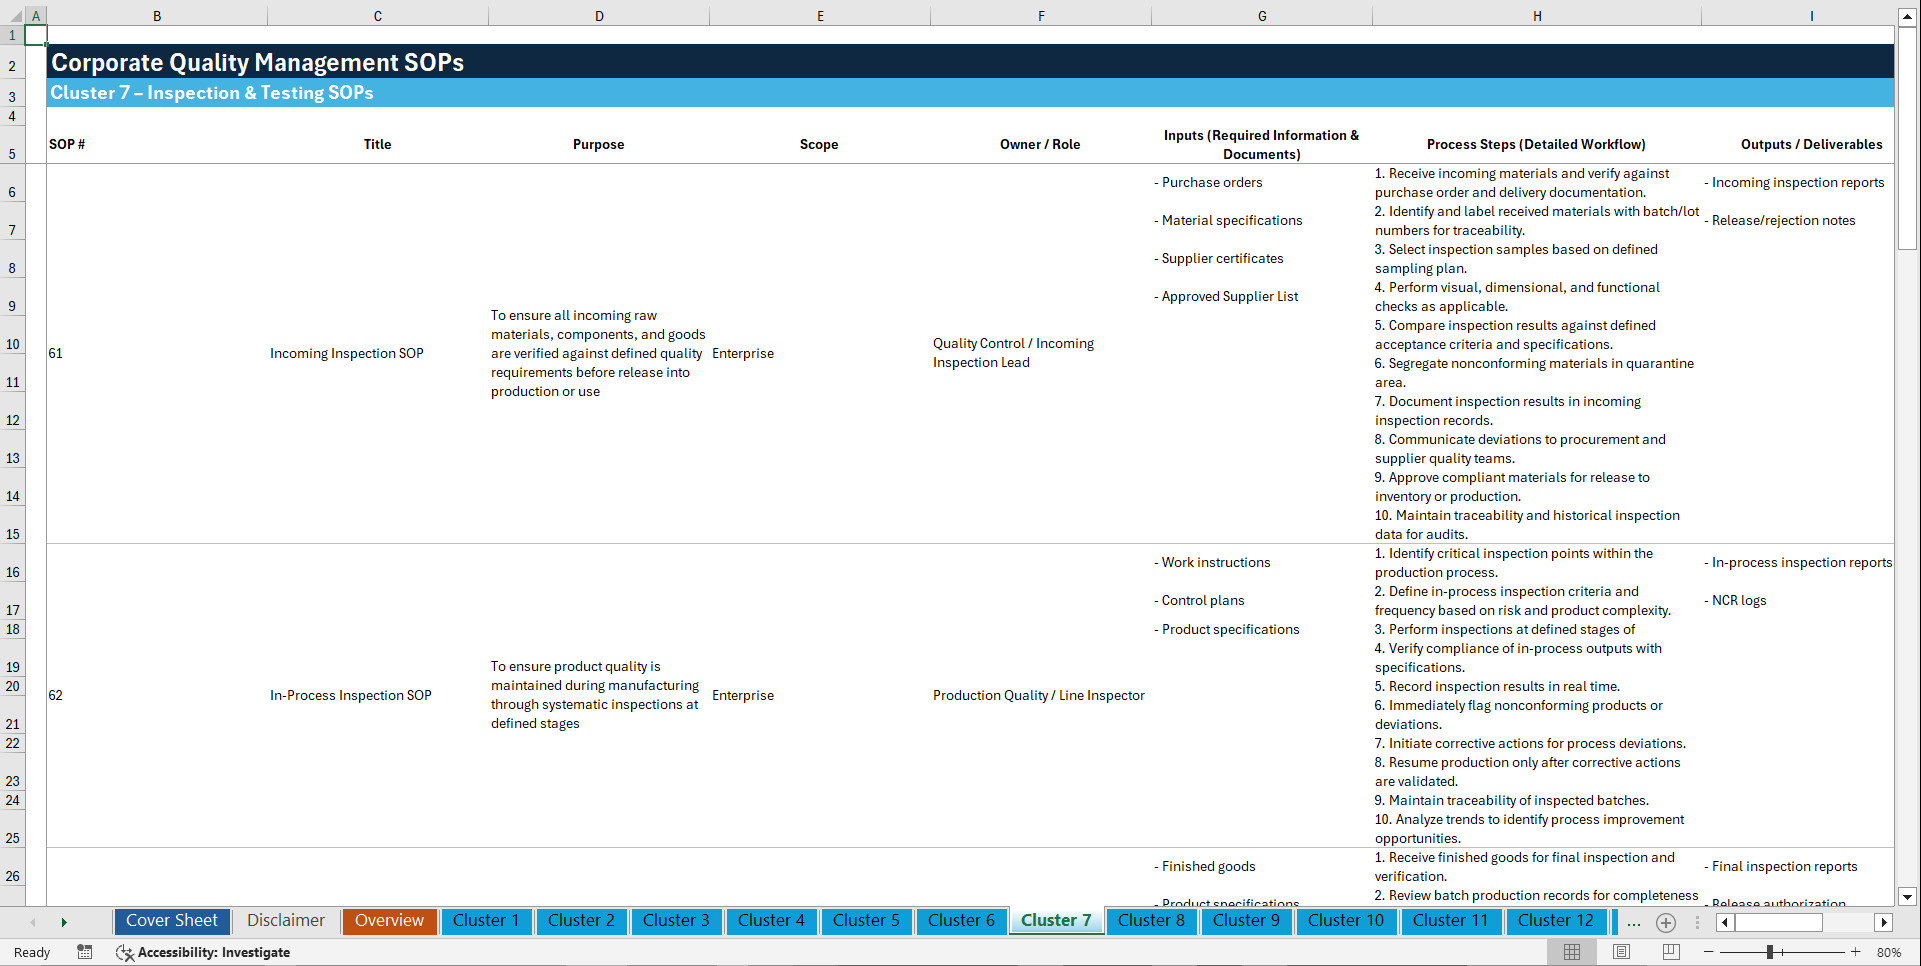Select column D header
This screenshot has width=1921, height=966.
coord(599,16)
